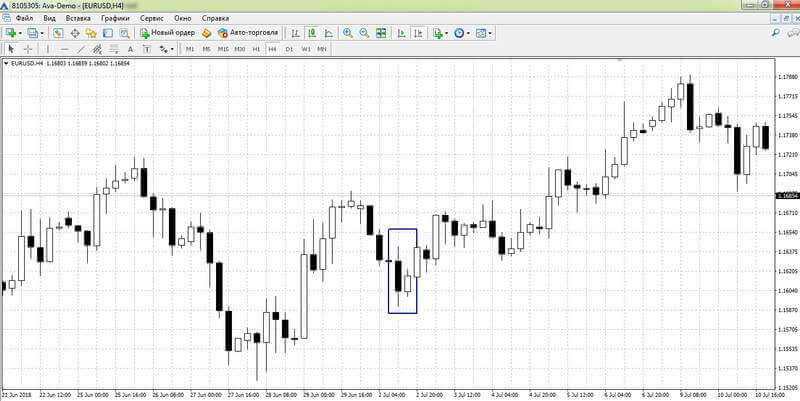Expand the new chart dropdown arrow

click(20, 33)
